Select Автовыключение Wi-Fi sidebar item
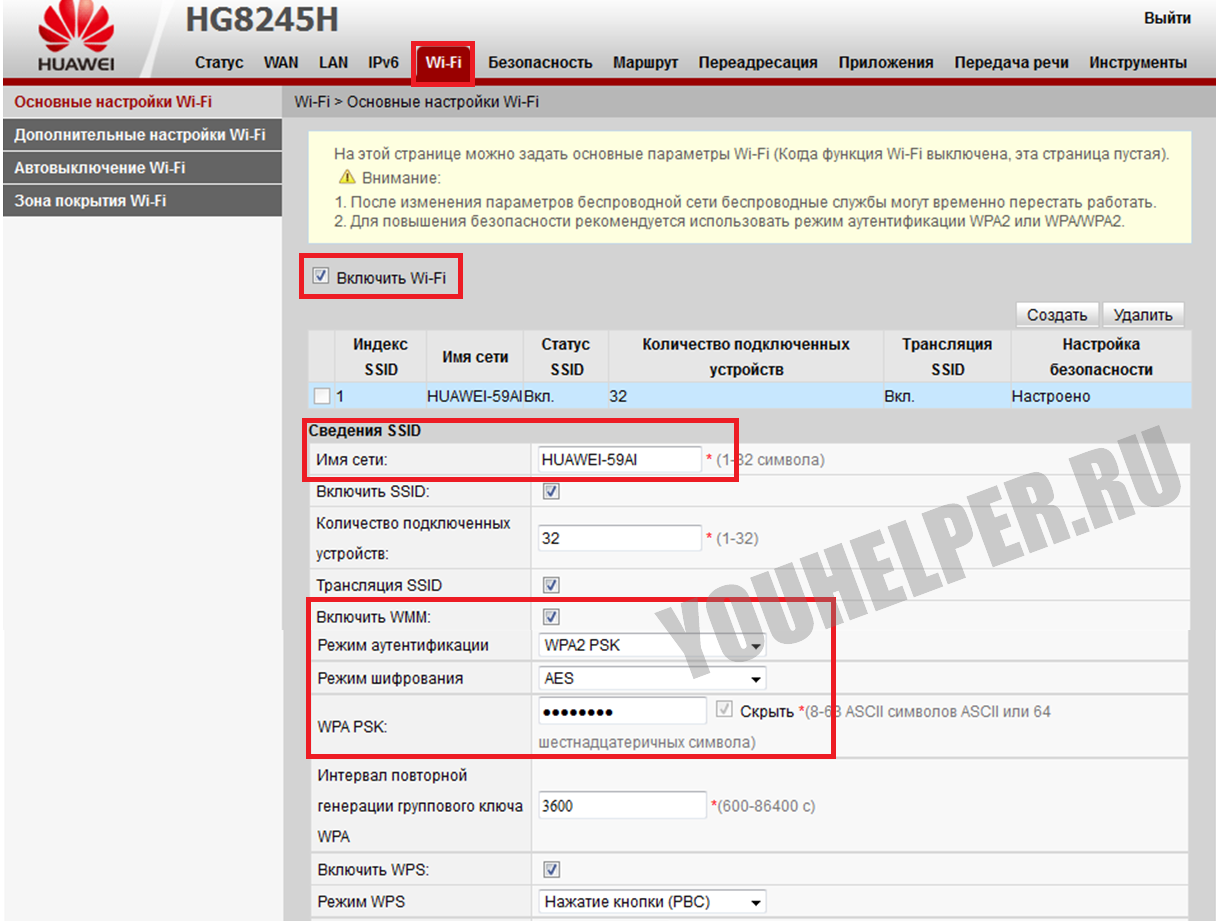The width and height of the screenshot is (1217, 921). (142, 168)
